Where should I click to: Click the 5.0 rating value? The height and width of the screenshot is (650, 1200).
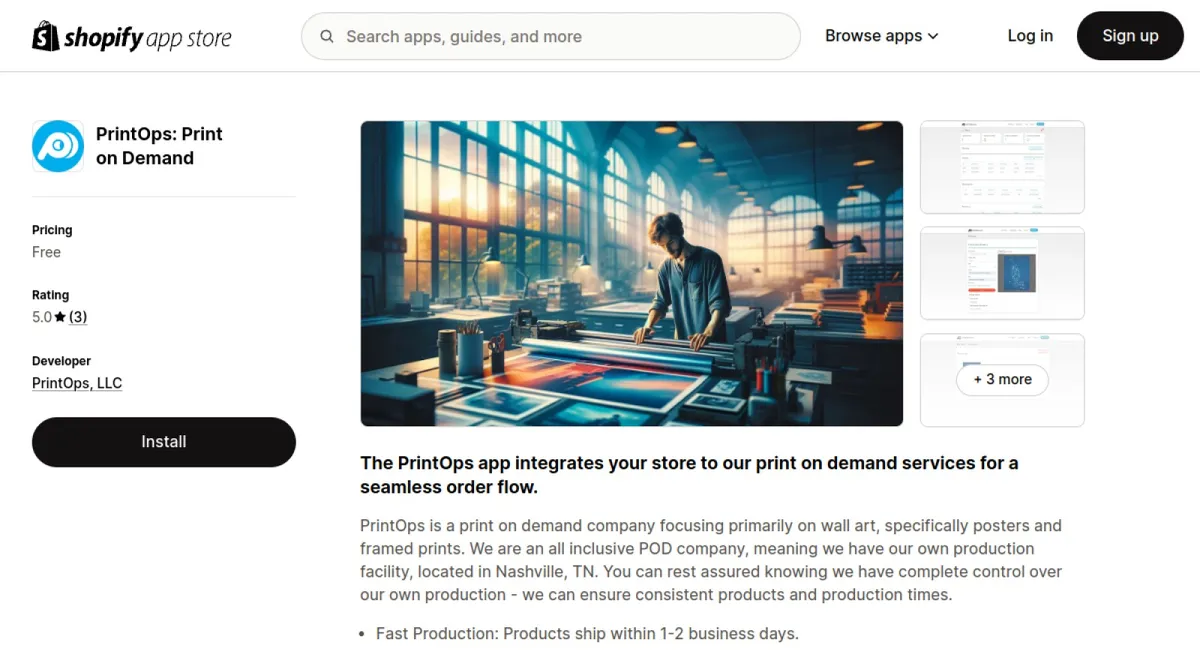tap(42, 317)
